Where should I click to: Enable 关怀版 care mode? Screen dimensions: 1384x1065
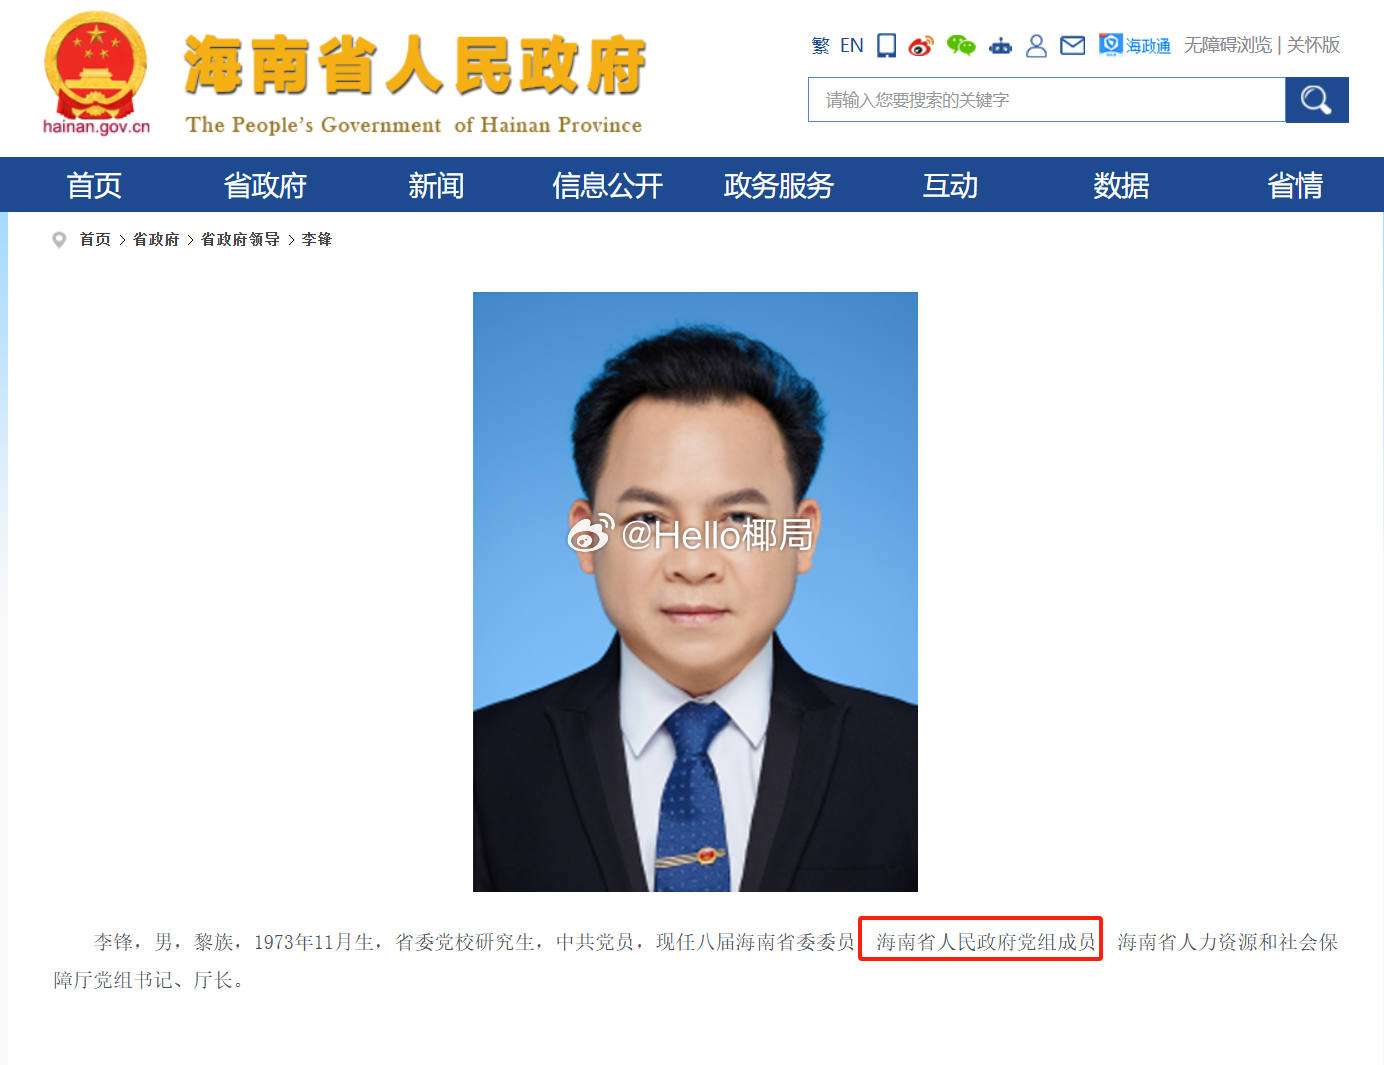pyautogui.click(x=1313, y=46)
